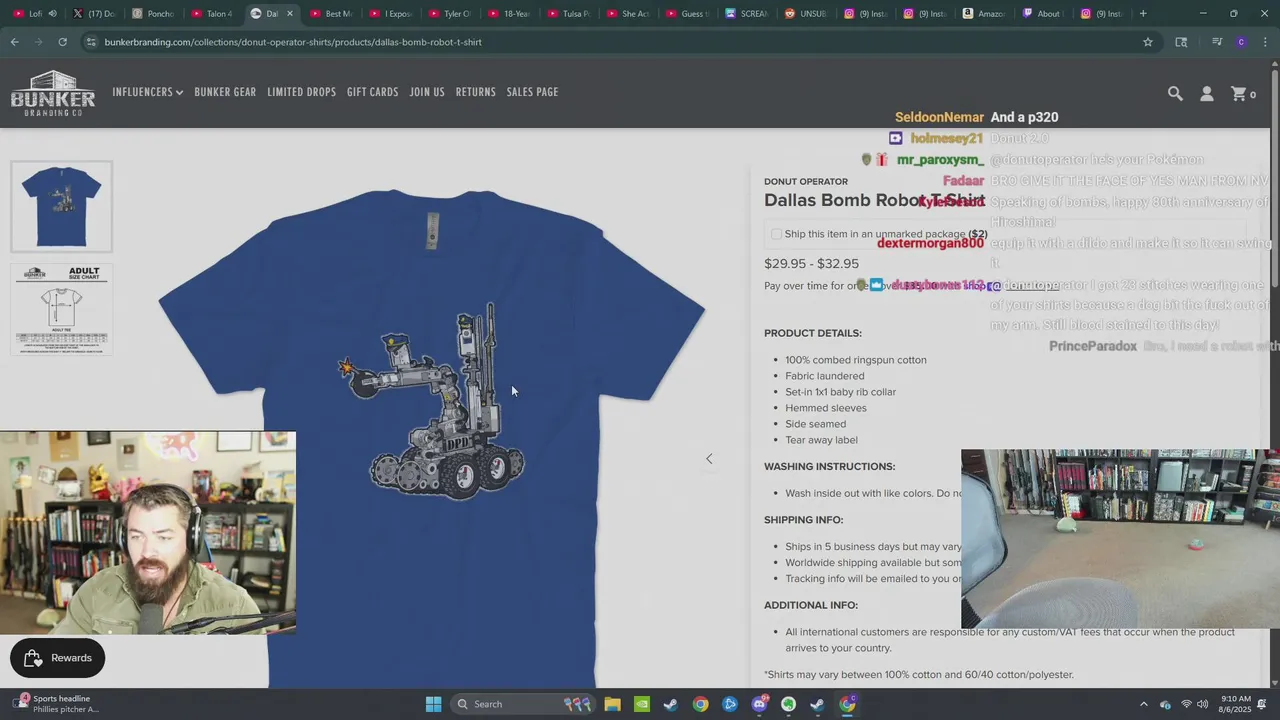The image size is (1280, 720).
Task: Open the site search magnifier icon
Action: tap(1175, 93)
